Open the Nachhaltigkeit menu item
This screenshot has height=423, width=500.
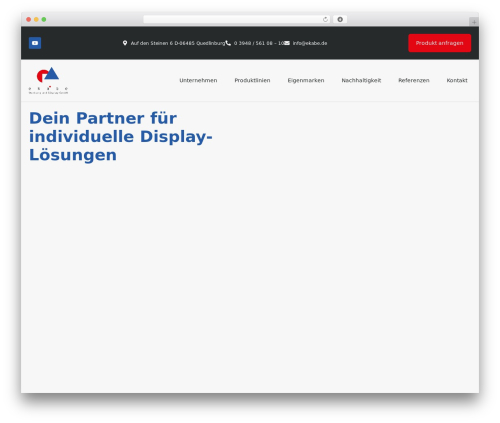[x=361, y=80]
